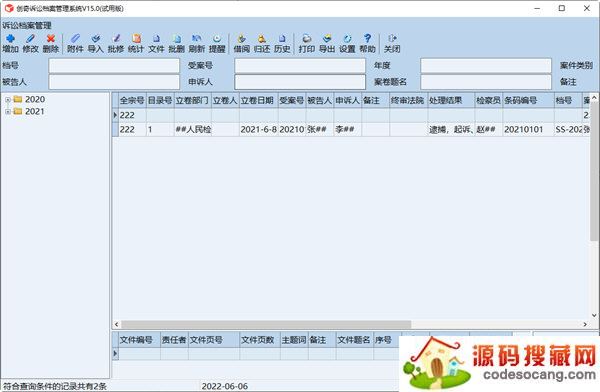This screenshot has width=600, height=392.
Task: Sort by the 全宗号 column header
Action: (132, 100)
